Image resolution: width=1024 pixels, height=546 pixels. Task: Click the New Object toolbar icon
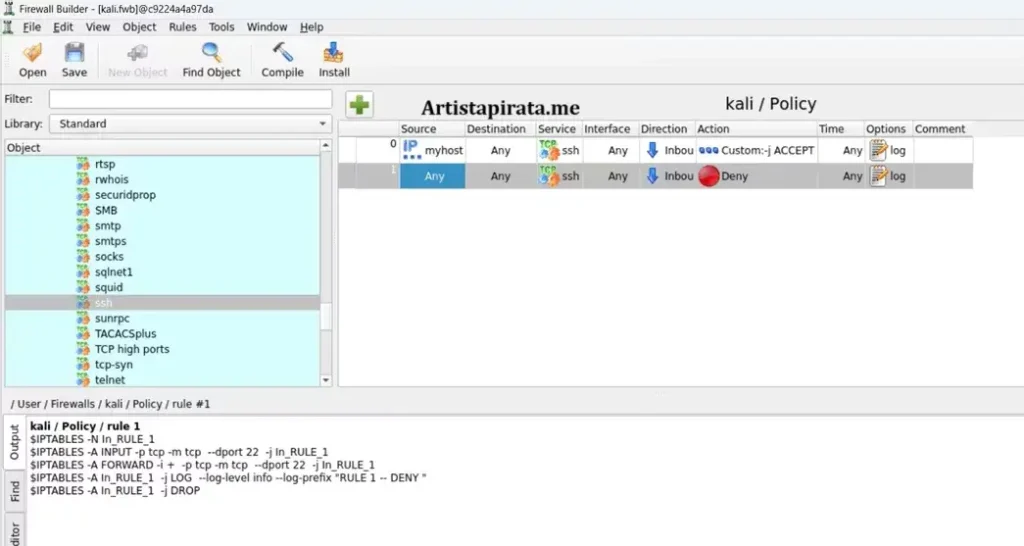137,53
